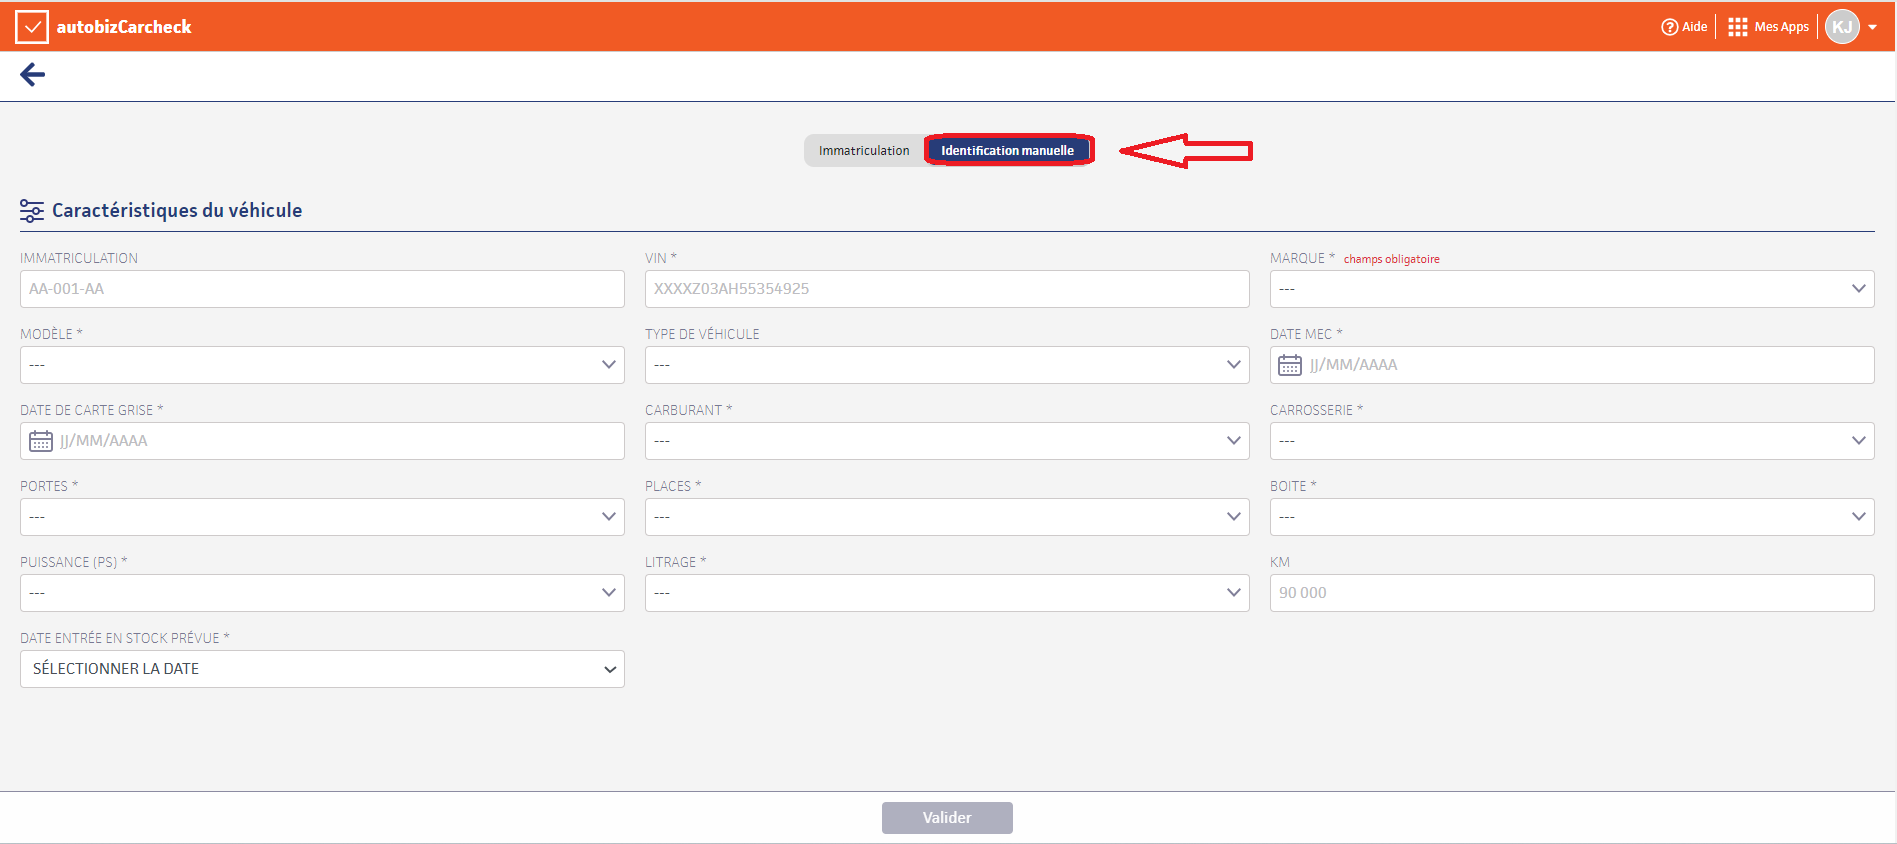This screenshot has width=1897, height=844.
Task: Click the Caractéristiques du véhicule sliders icon
Action: (x=32, y=211)
